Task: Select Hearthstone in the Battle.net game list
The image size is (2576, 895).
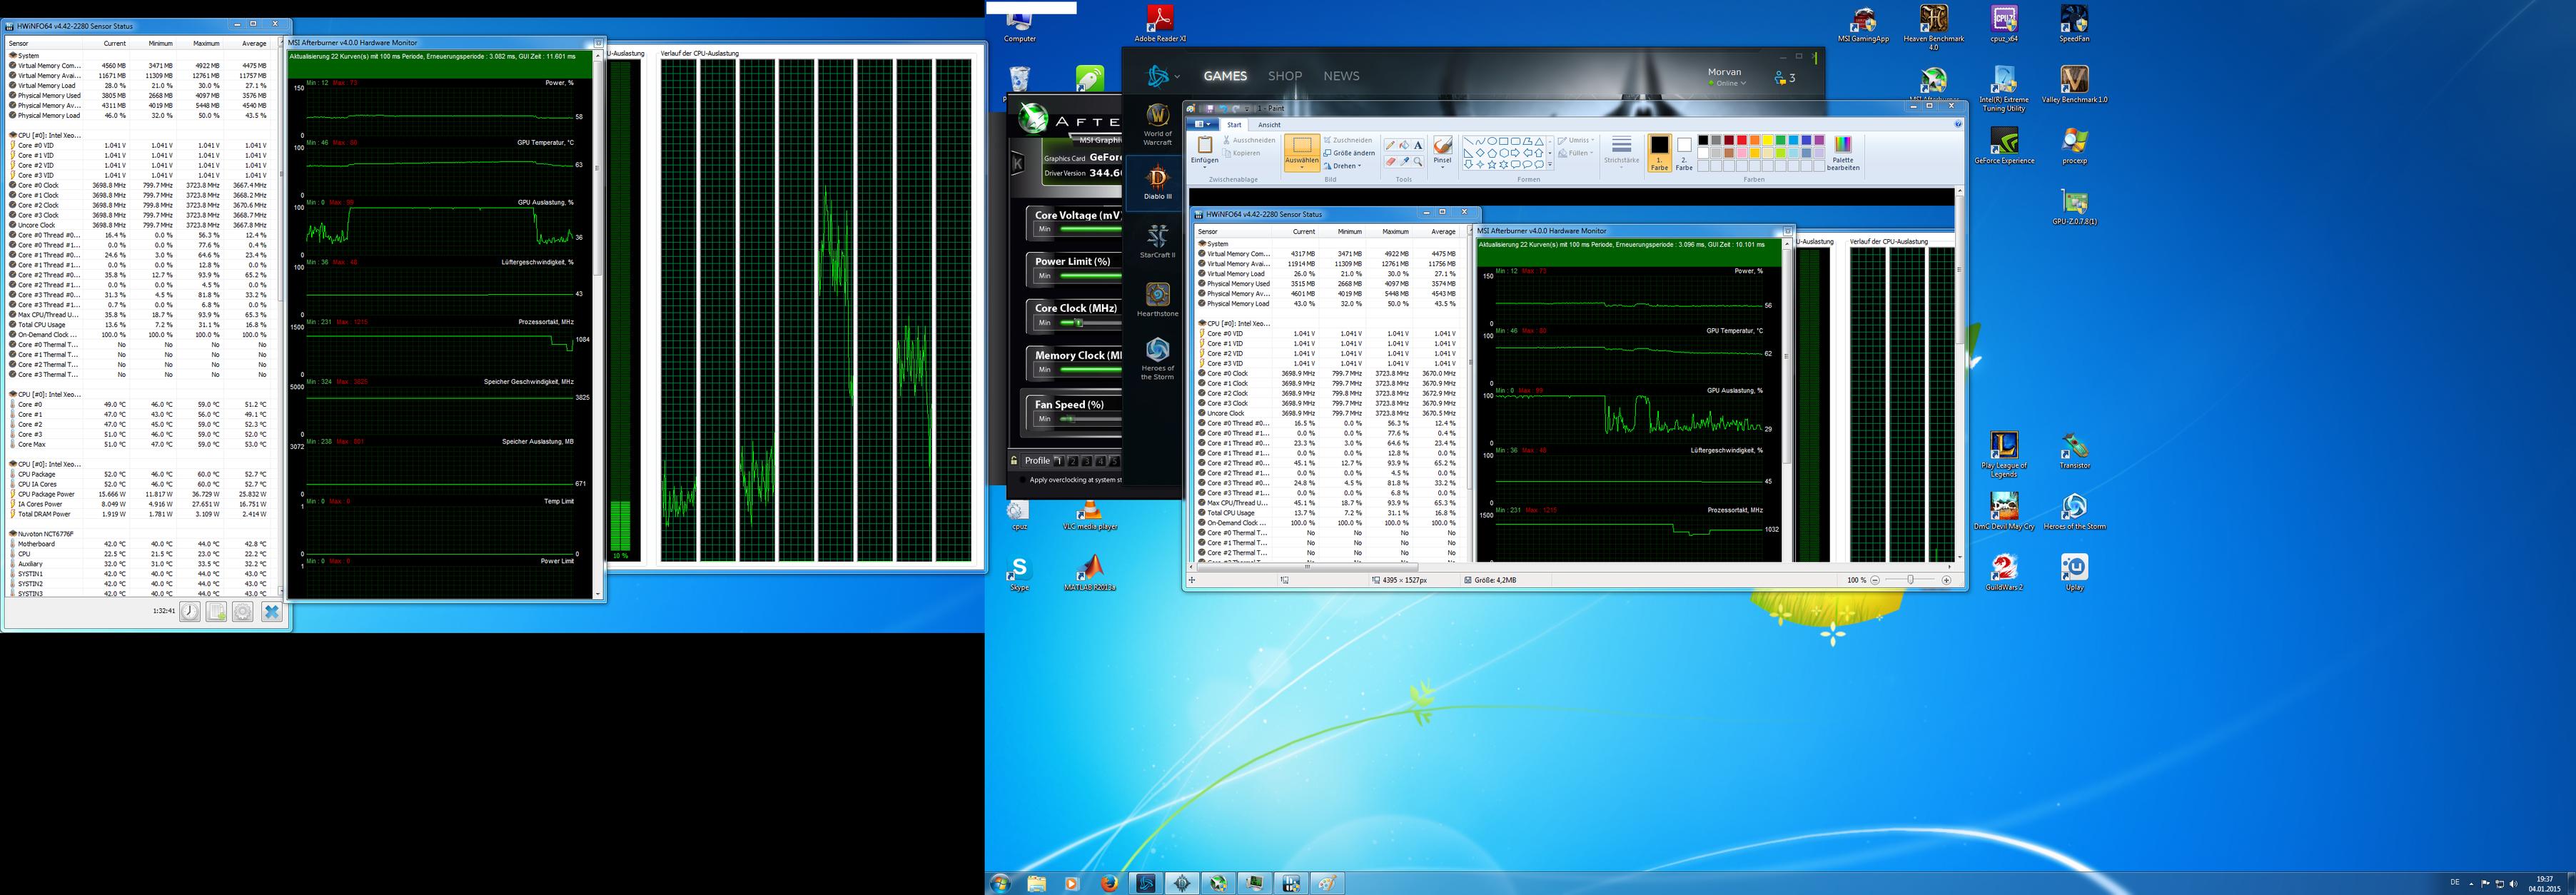Action: (1157, 298)
